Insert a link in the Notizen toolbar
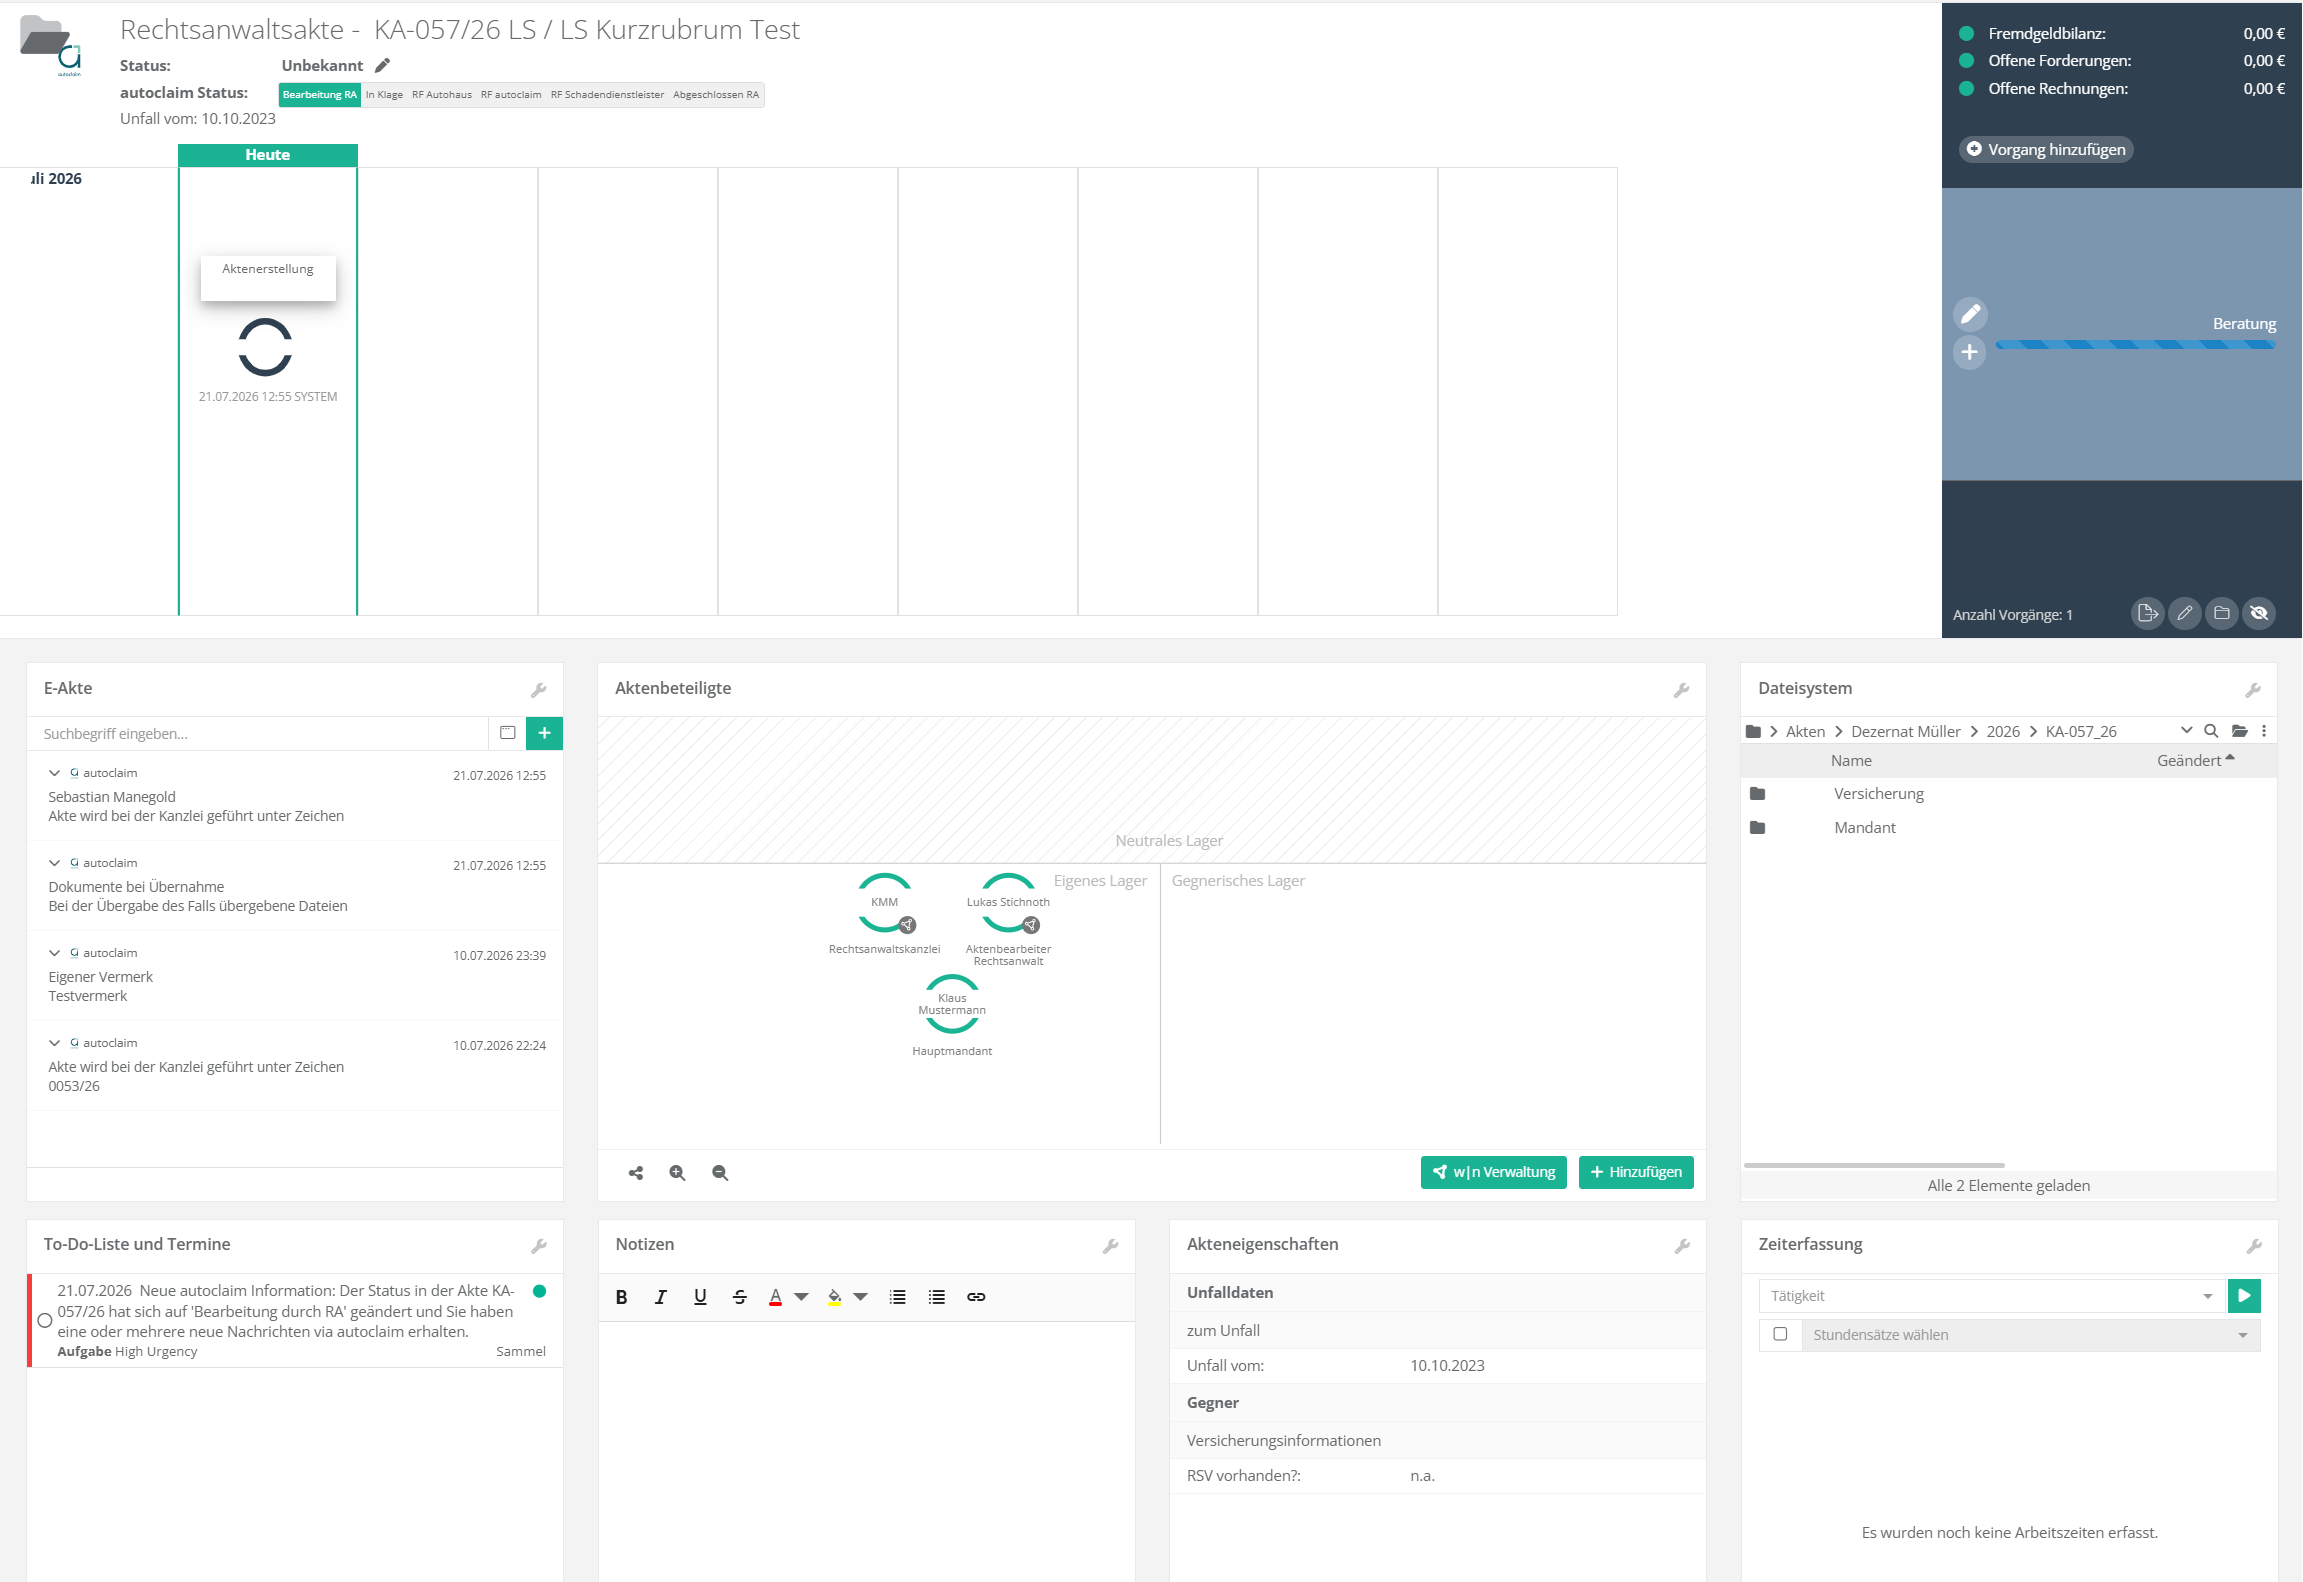This screenshot has width=2303, height=1582. [x=976, y=1297]
